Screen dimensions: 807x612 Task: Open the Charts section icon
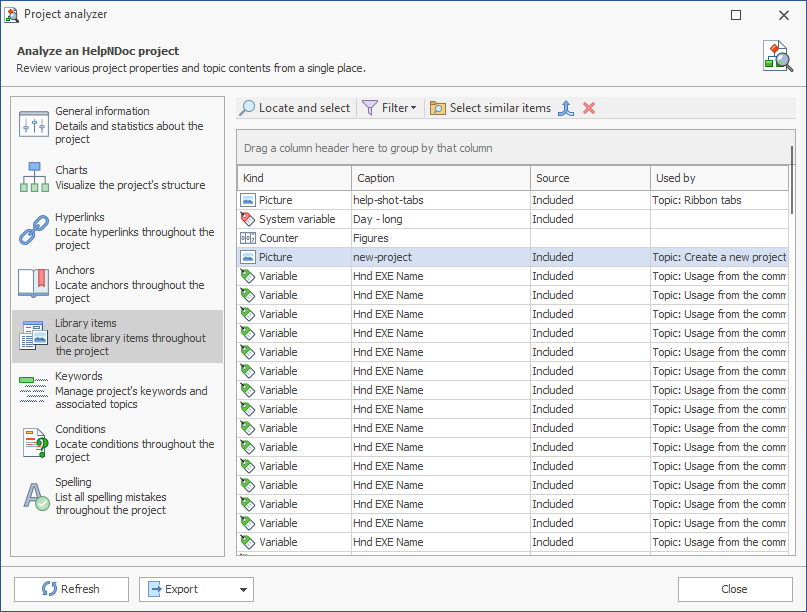point(34,178)
